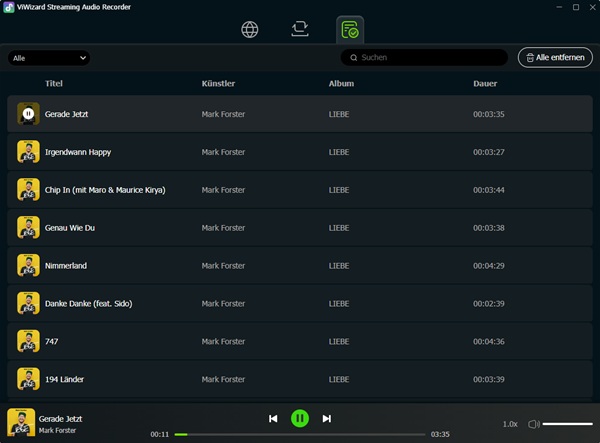
Task: Pause Gerade Jetzt via its thumbnail icon
Action: tap(28, 114)
